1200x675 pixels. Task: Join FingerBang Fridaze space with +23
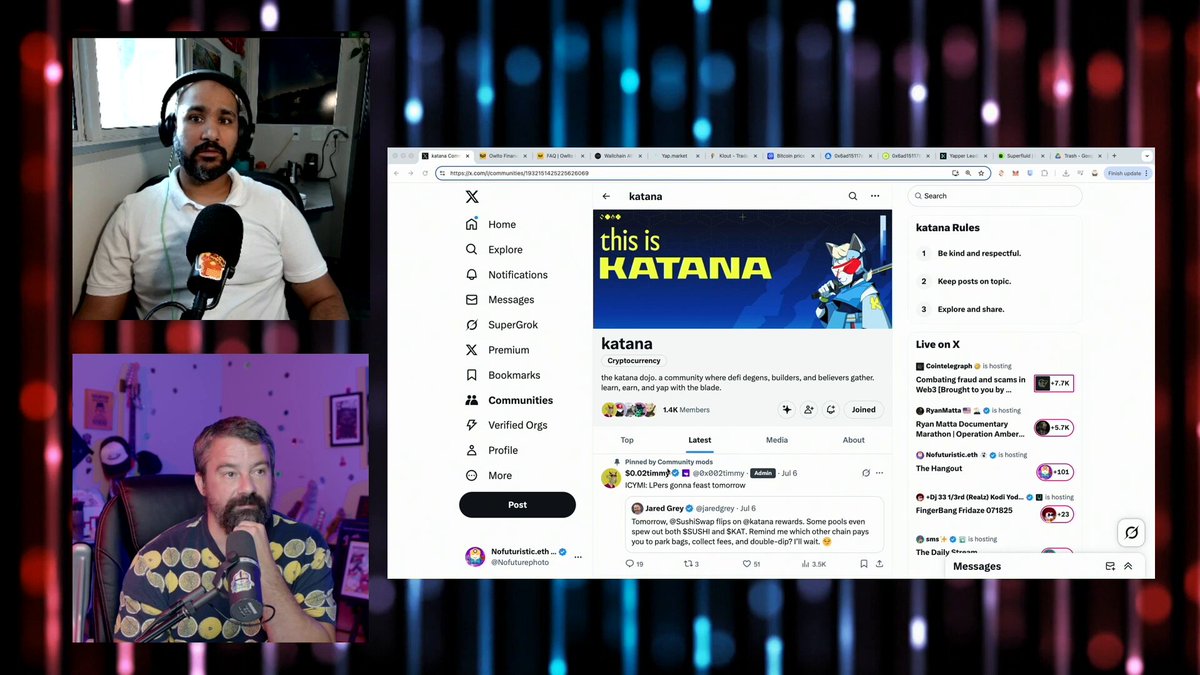coord(1056,514)
